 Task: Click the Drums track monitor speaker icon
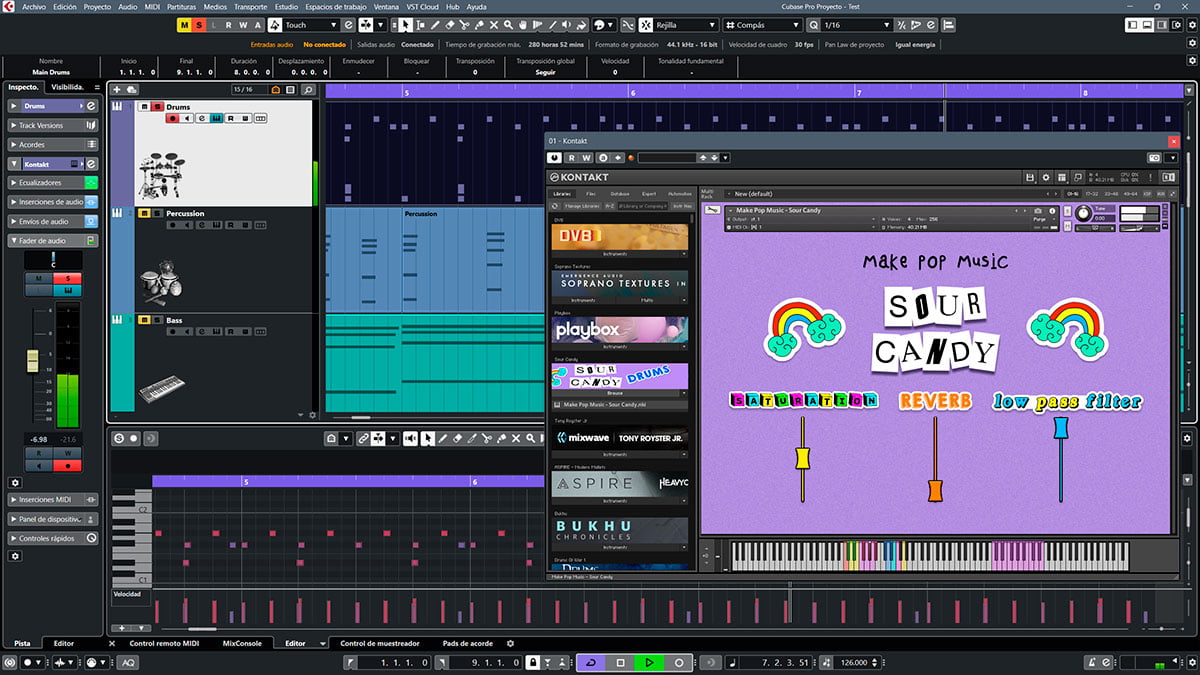(187, 118)
